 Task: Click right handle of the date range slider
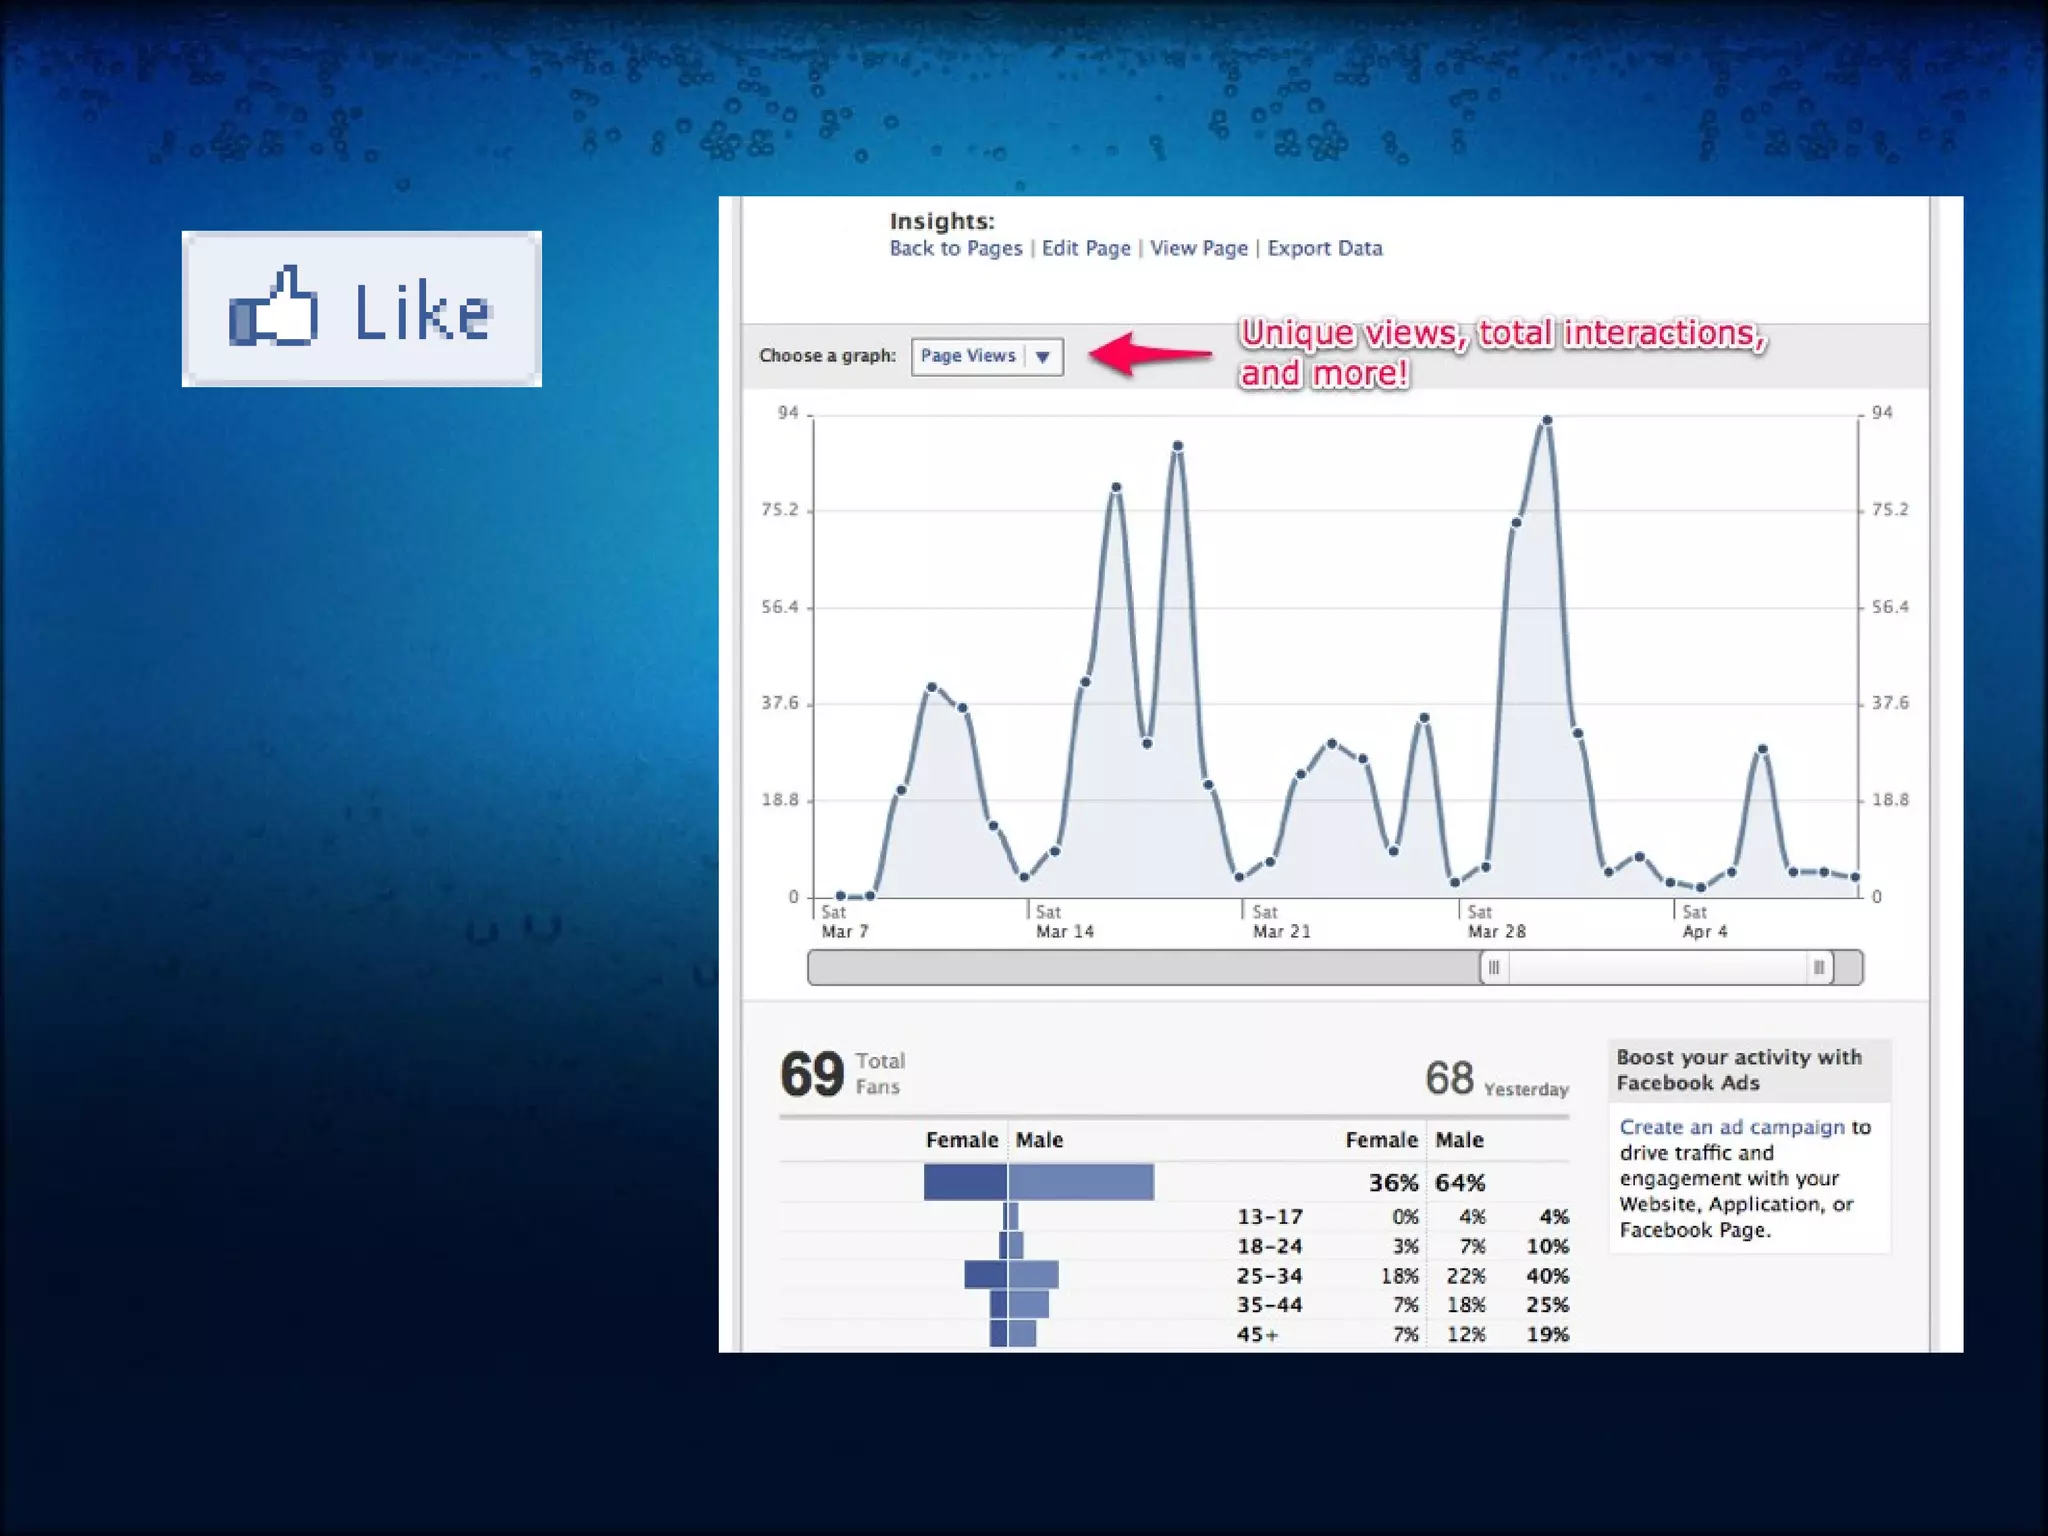[x=1819, y=967]
